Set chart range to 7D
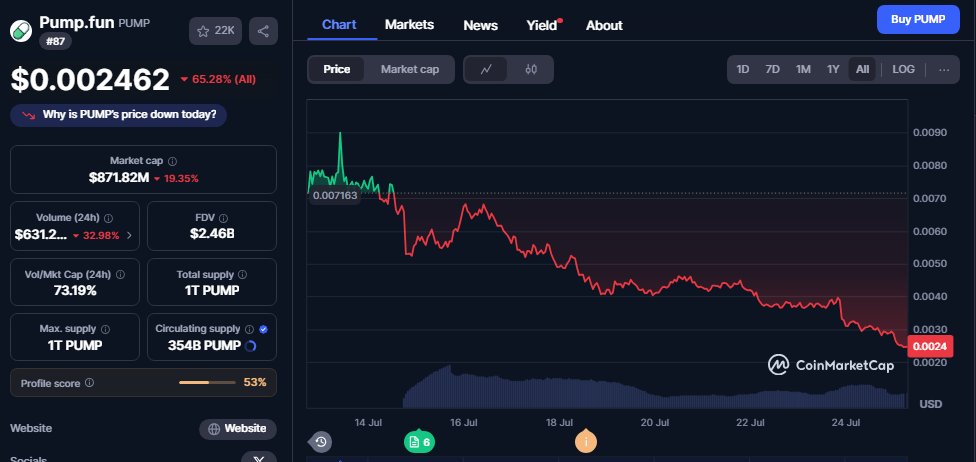 coord(772,69)
